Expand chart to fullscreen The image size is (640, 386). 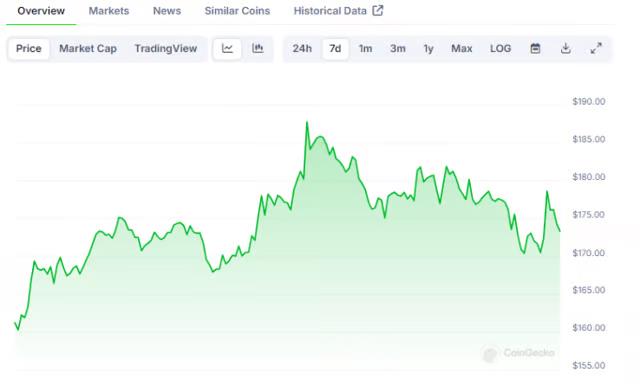596,49
